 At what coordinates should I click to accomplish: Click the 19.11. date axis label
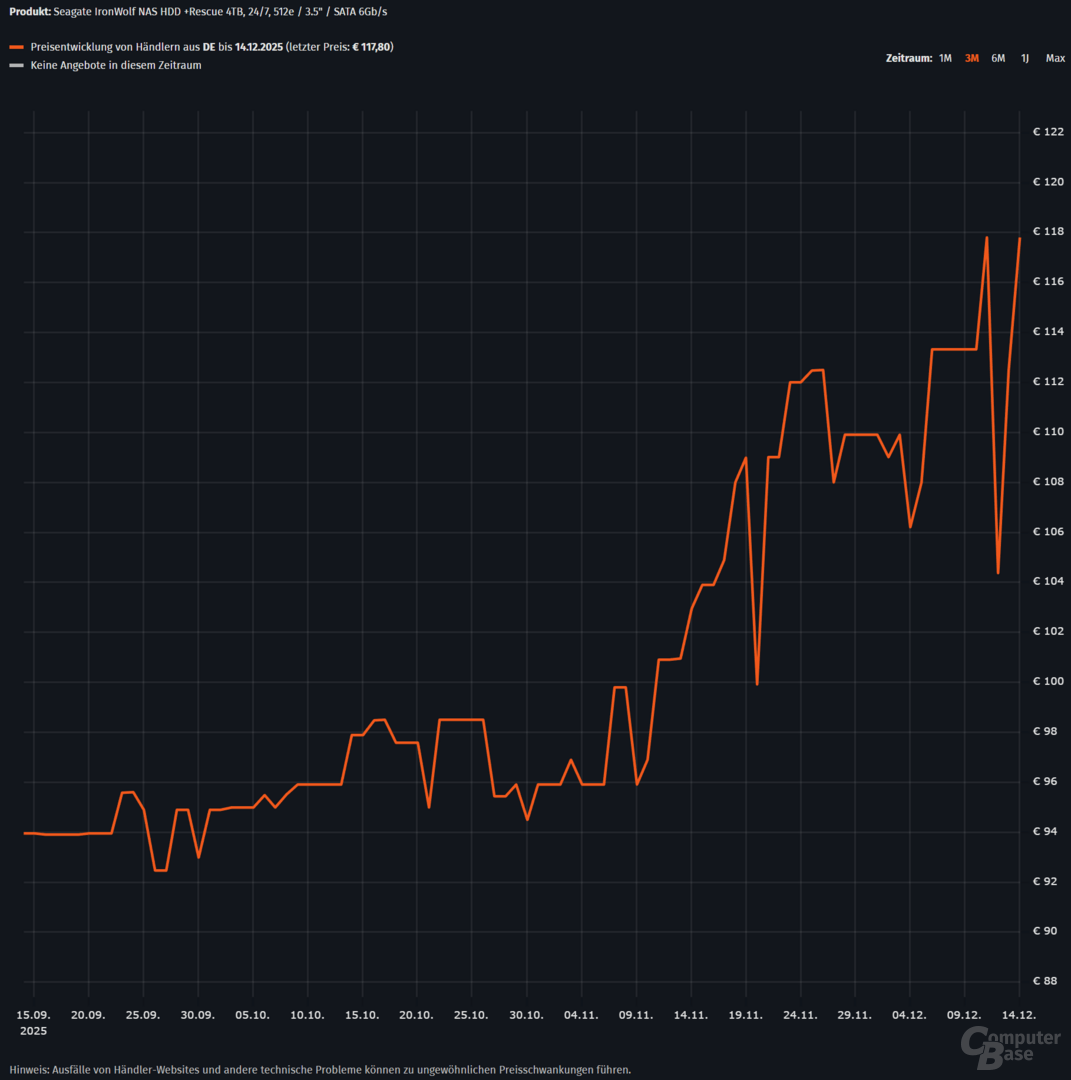click(746, 1014)
